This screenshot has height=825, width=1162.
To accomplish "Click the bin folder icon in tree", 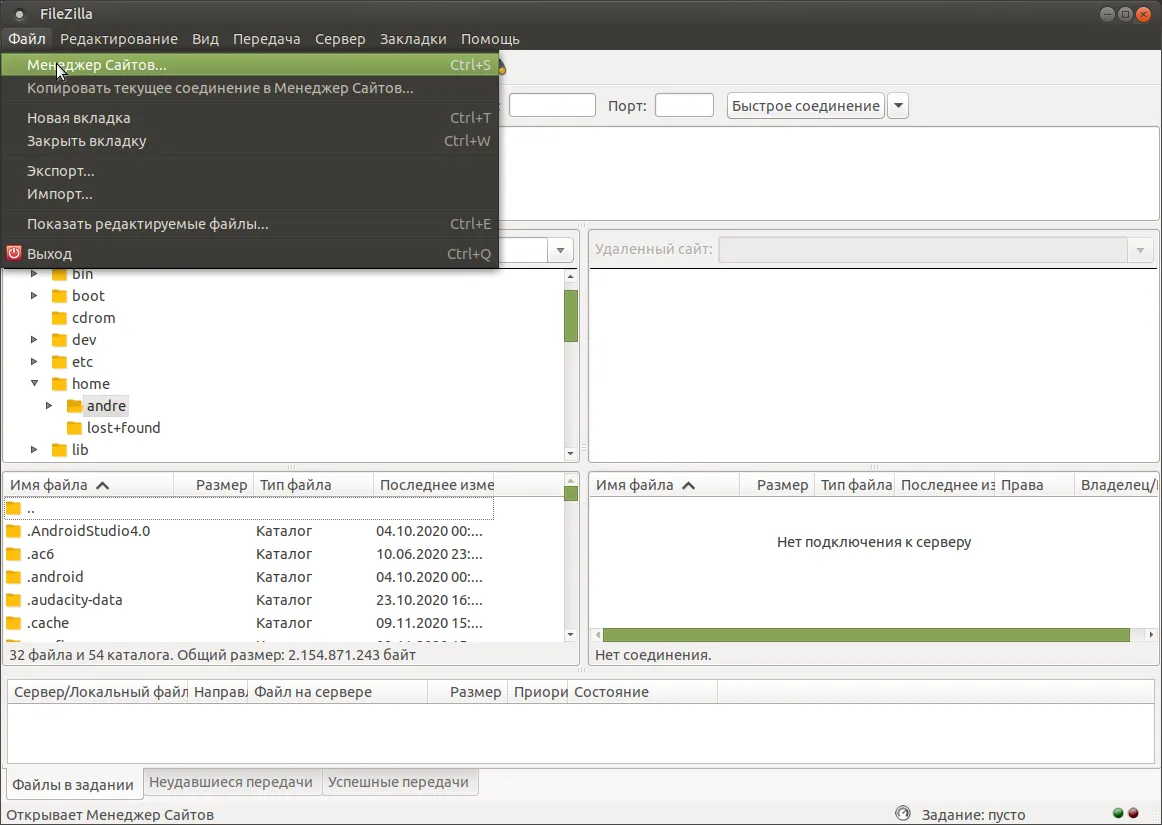I will pos(59,274).
